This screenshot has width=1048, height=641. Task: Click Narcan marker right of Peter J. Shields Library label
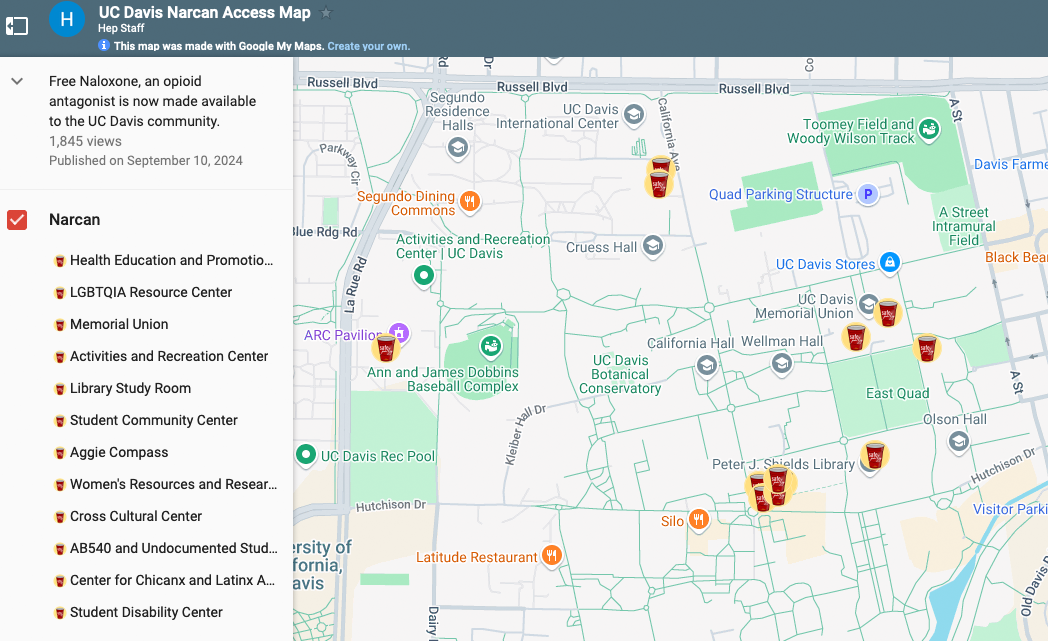[874, 455]
